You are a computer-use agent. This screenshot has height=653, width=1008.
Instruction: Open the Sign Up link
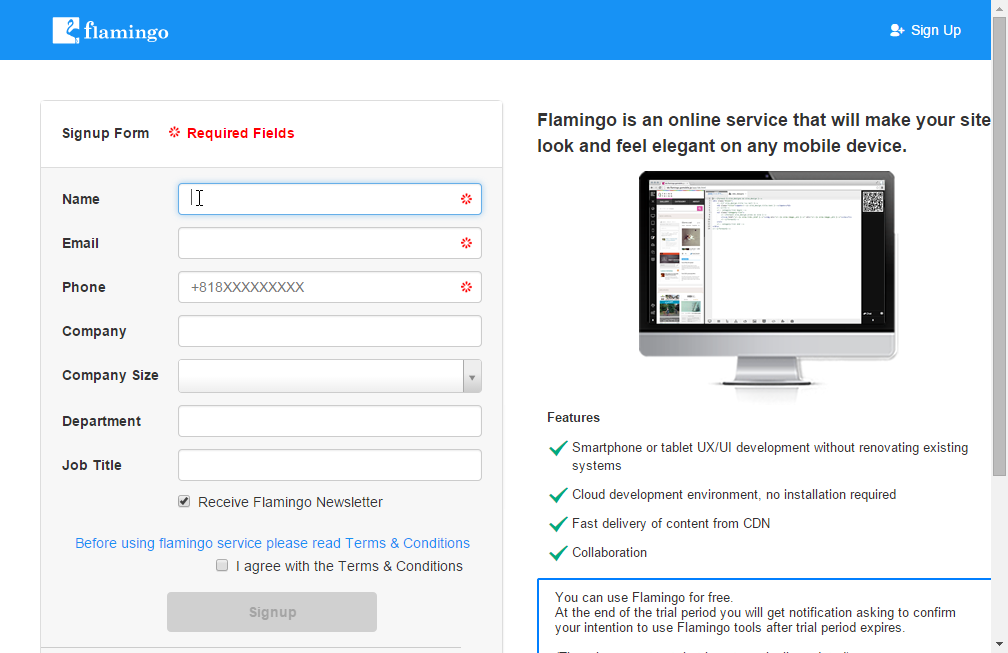coord(925,30)
